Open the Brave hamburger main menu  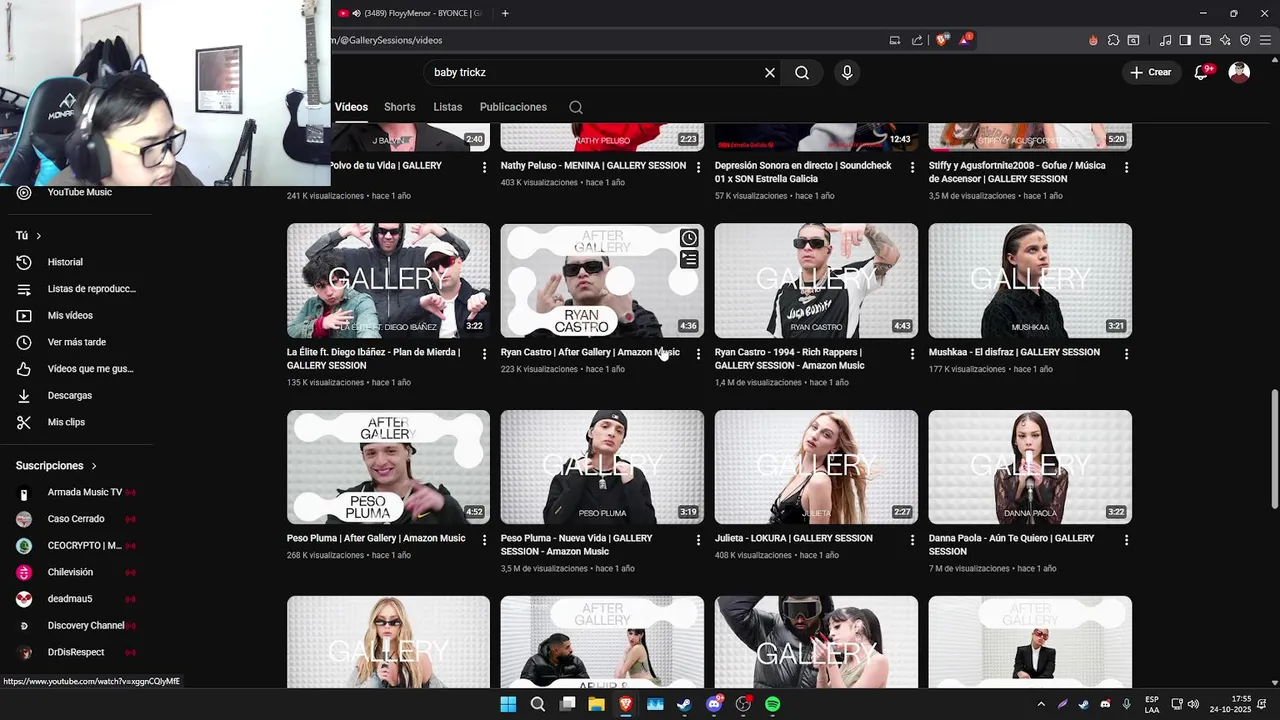pyautogui.click(x=1265, y=40)
